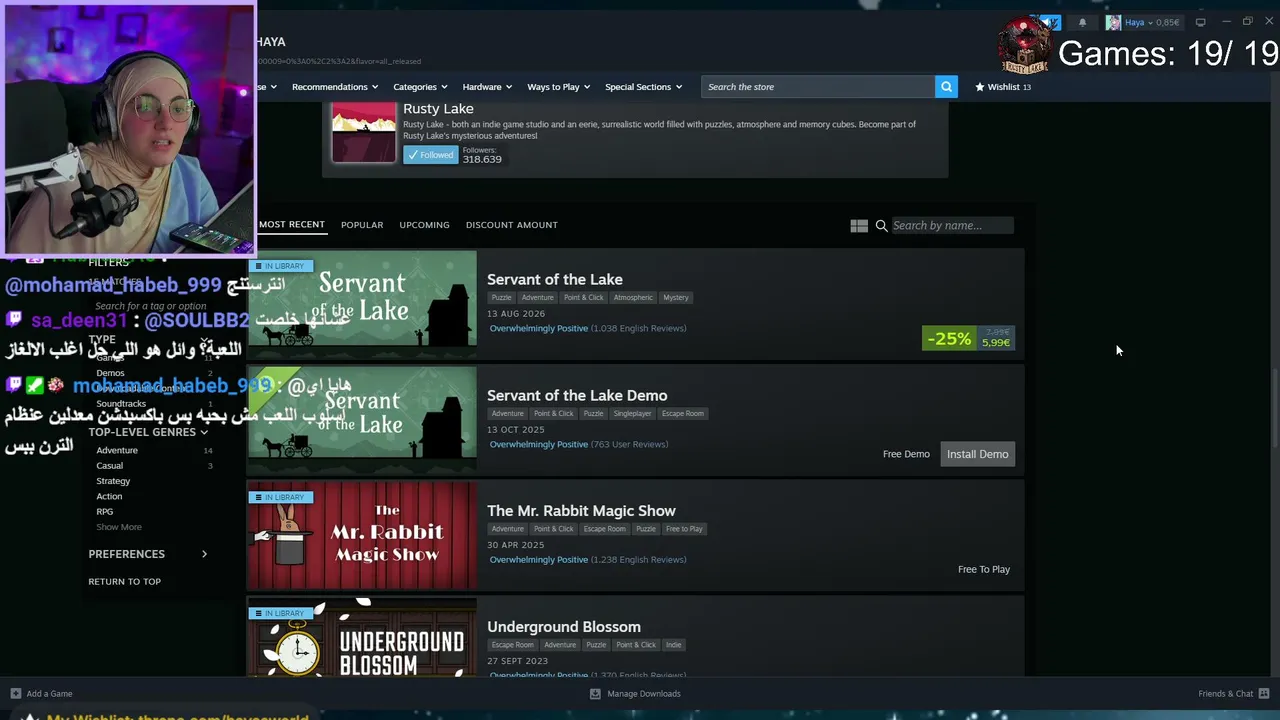Click Return to Top
This screenshot has width=1280, height=720.
(124, 582)
